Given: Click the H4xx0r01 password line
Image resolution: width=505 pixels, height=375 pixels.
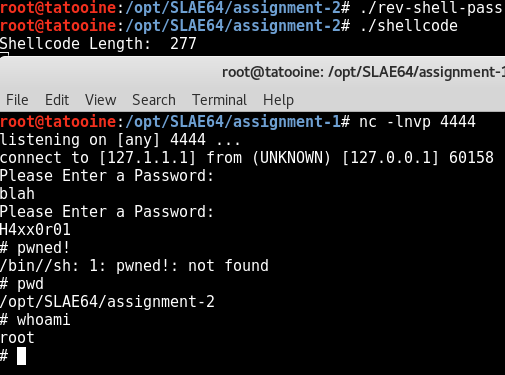Looking at the screenshot, I should pyautogui.click(x=35, y=230).
